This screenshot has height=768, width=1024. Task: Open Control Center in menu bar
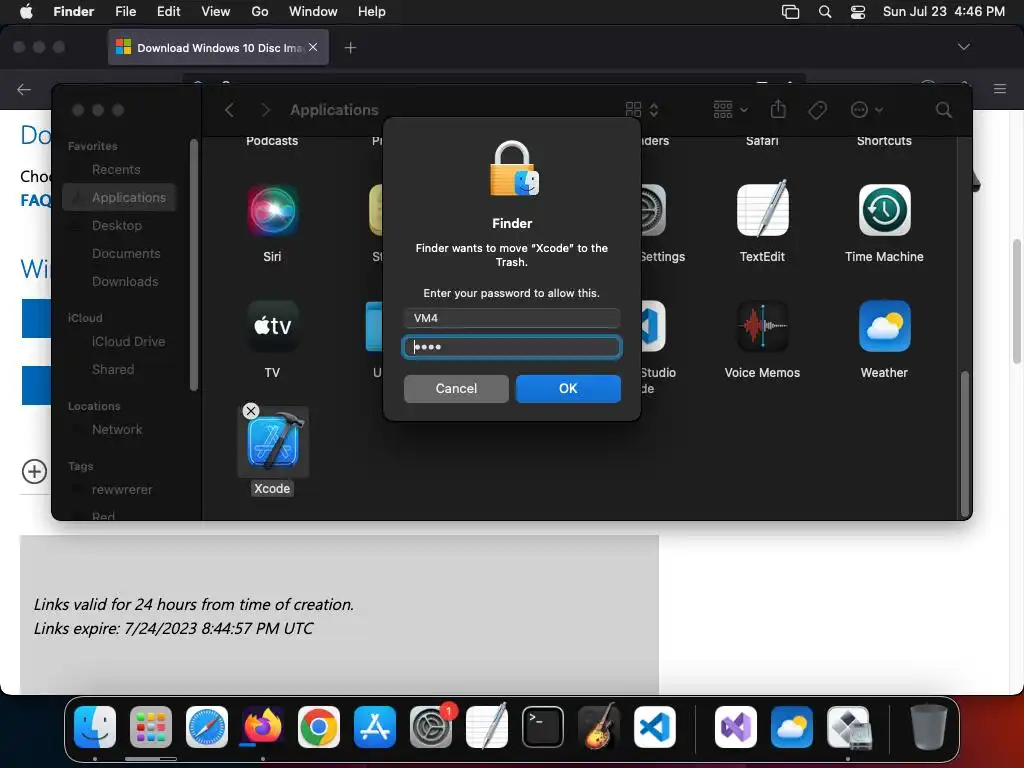tap(858, 12)
